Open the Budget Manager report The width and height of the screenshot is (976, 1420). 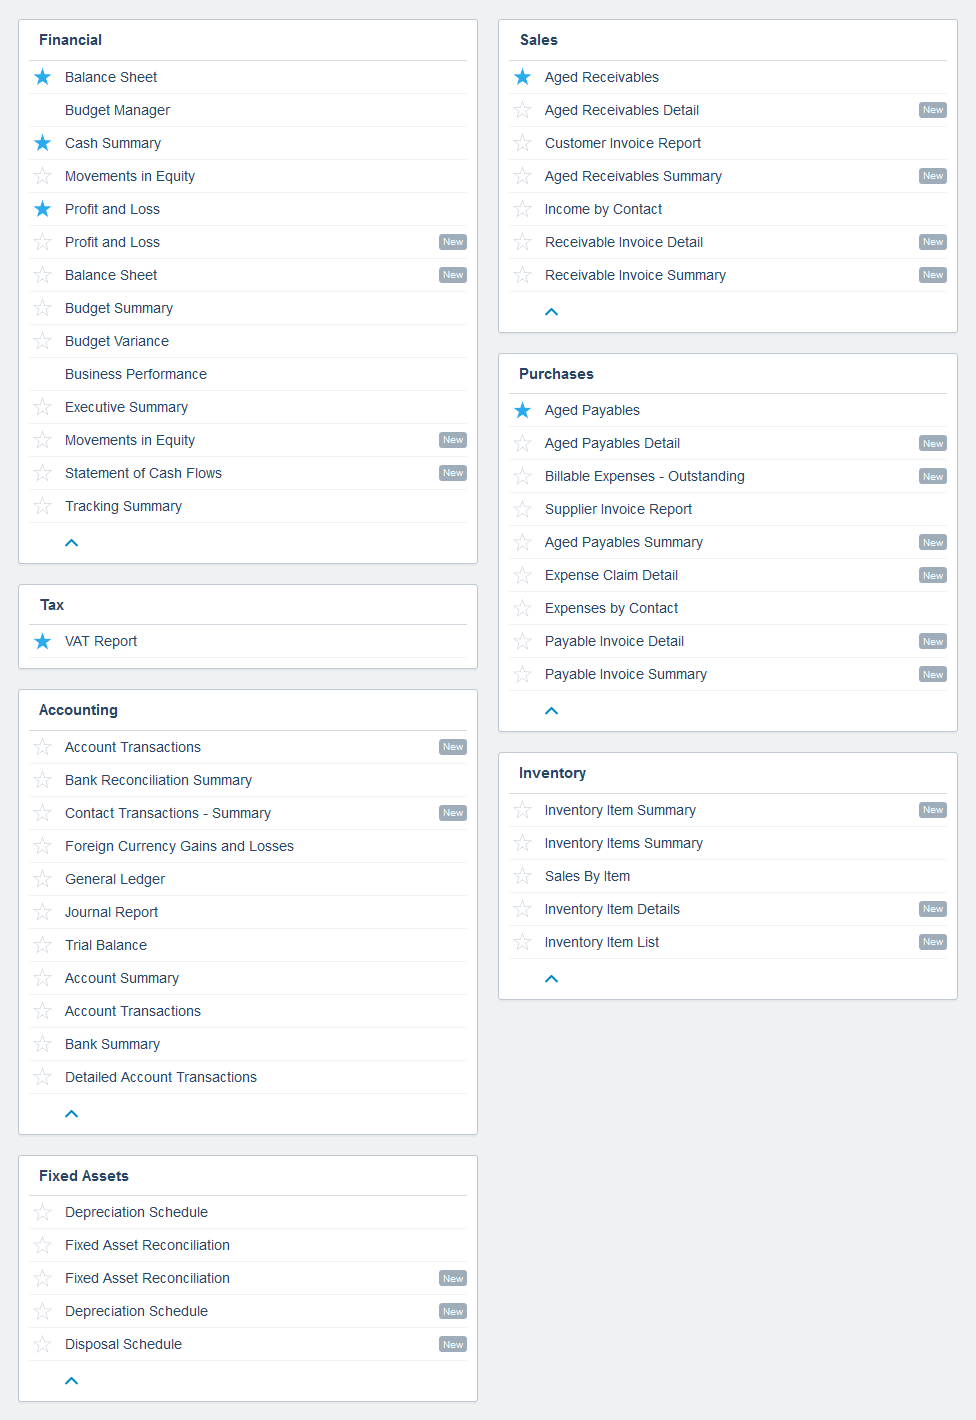[x=117, y=110]
